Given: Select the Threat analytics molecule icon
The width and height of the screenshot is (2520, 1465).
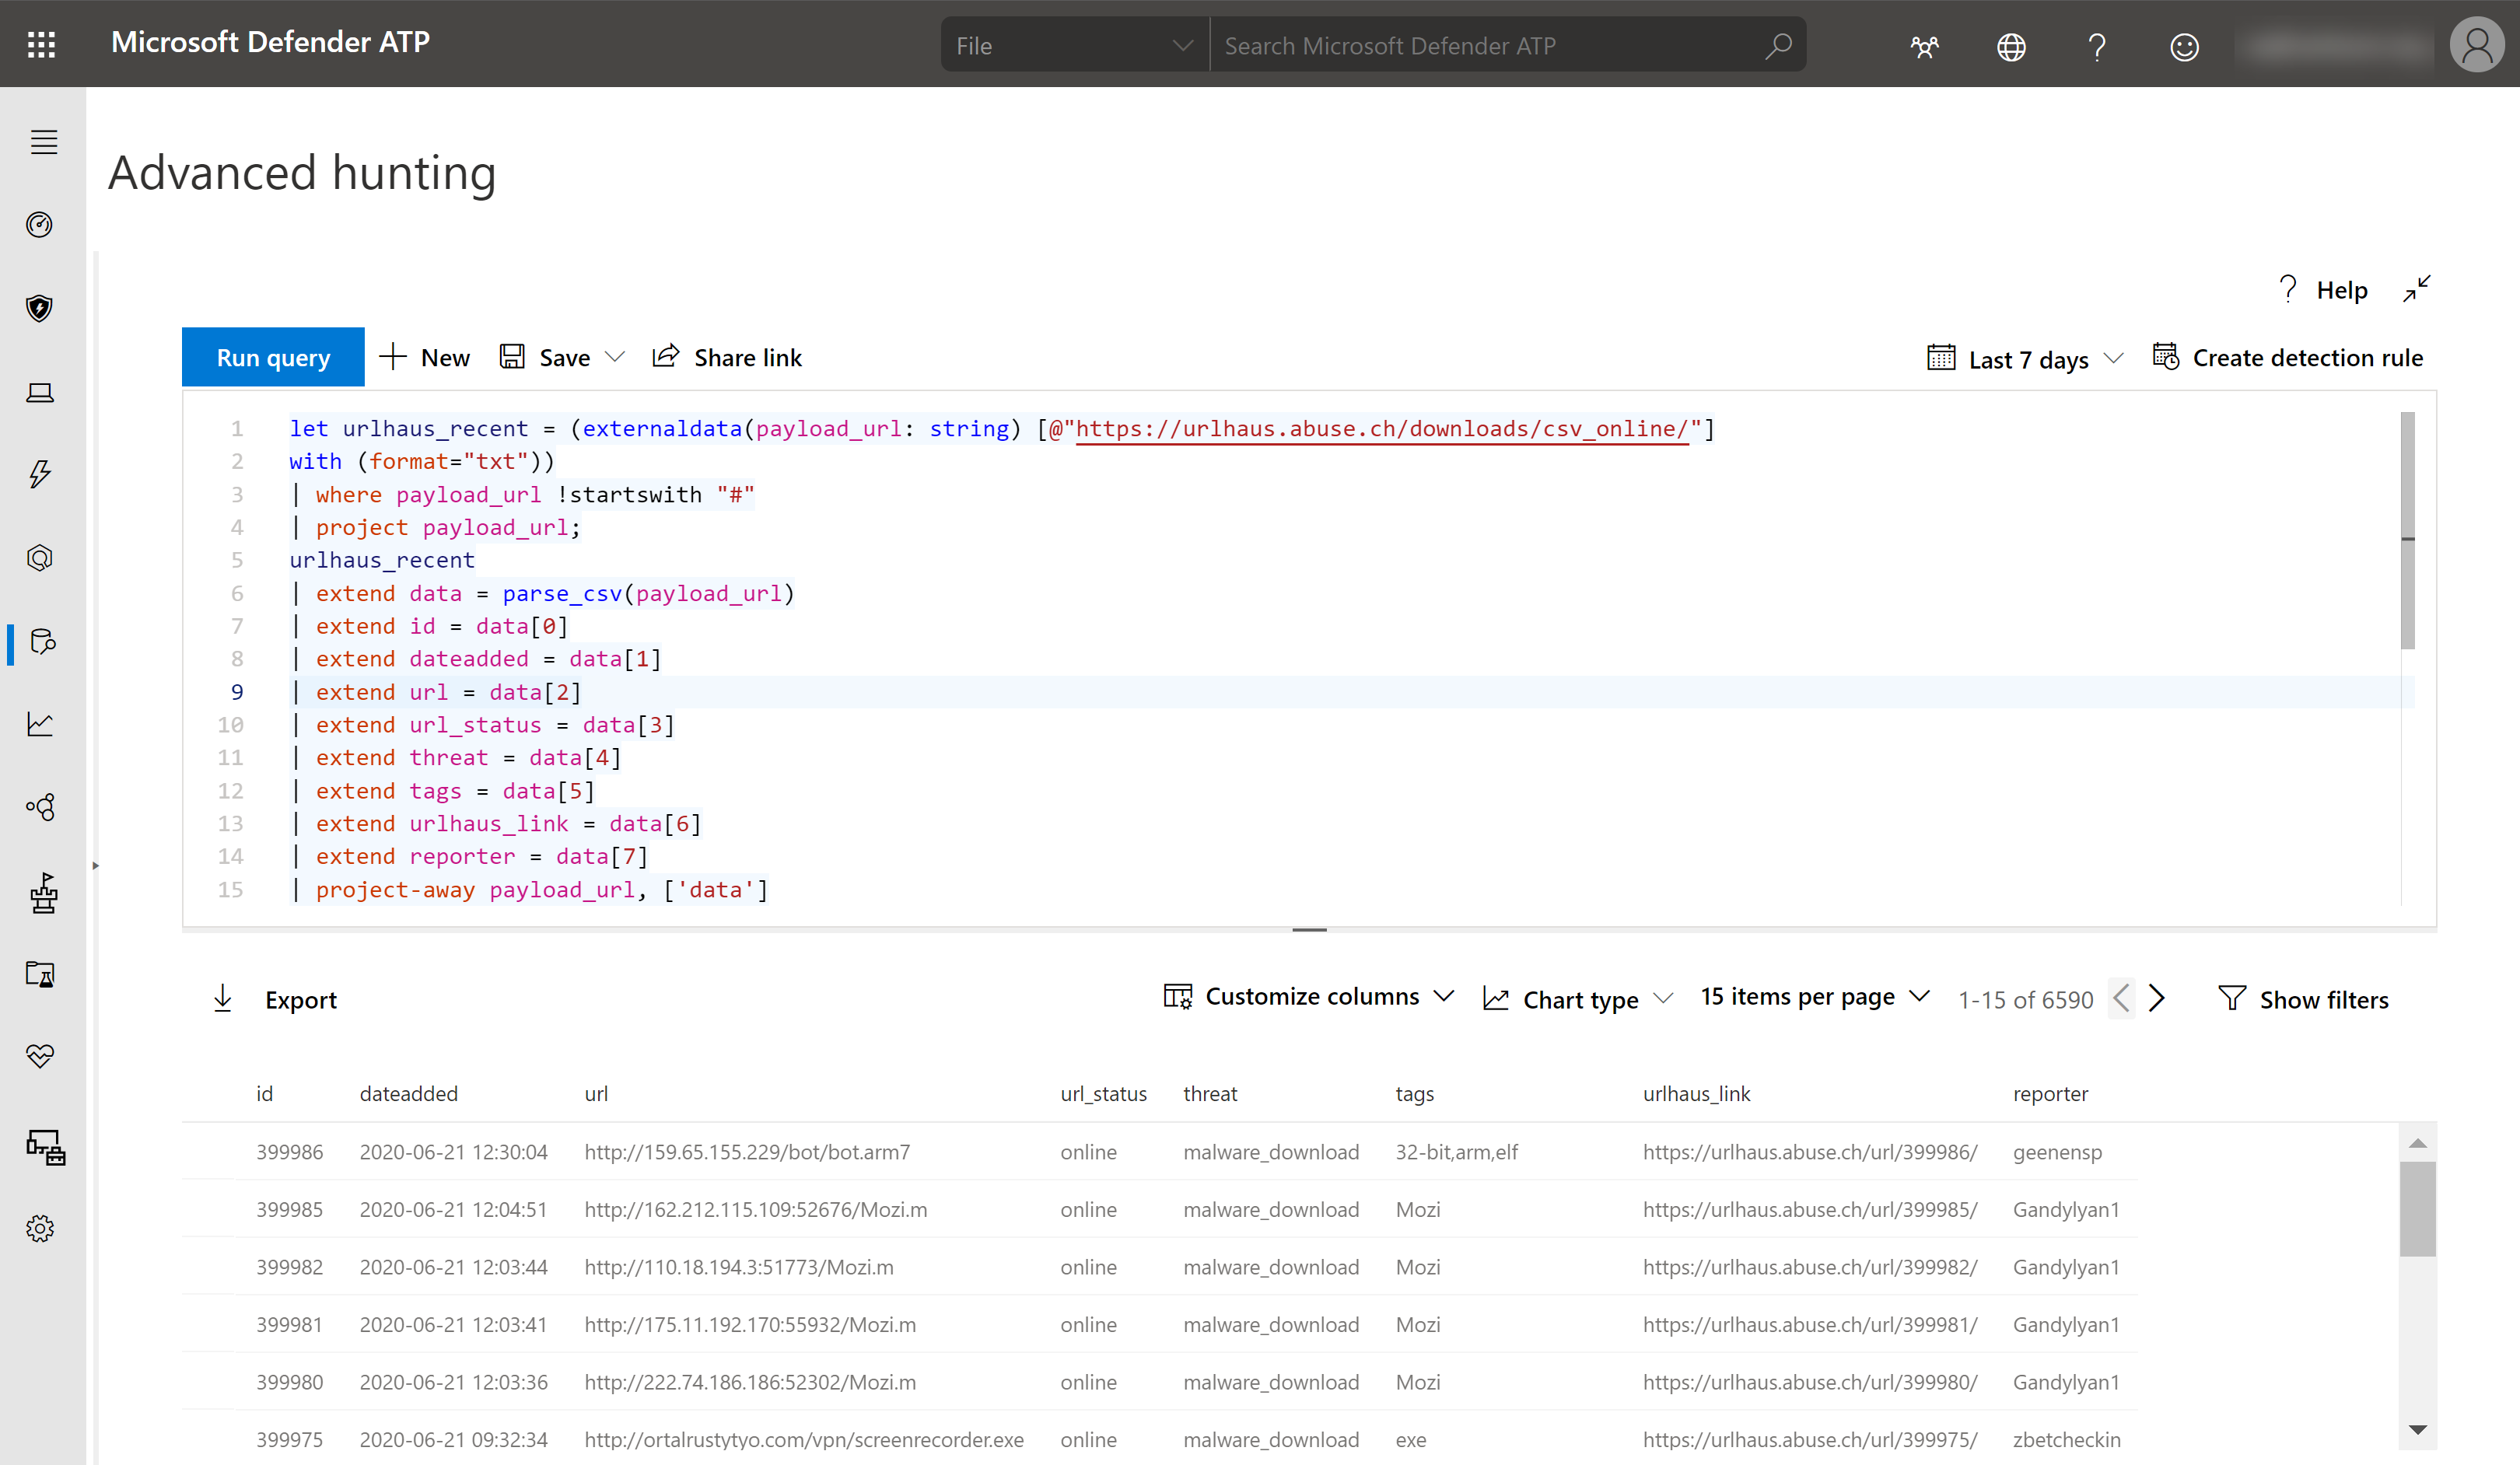Looking at the screenshot, I should click(x=40, y=808).
